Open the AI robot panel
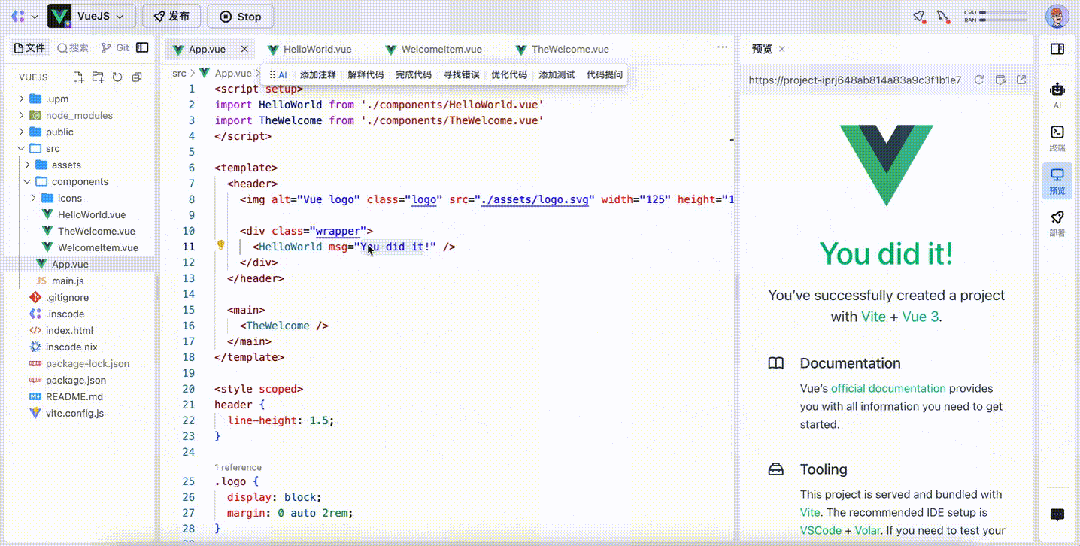Viewport: 1080px width, 546px height. (x=1057, y=95)
